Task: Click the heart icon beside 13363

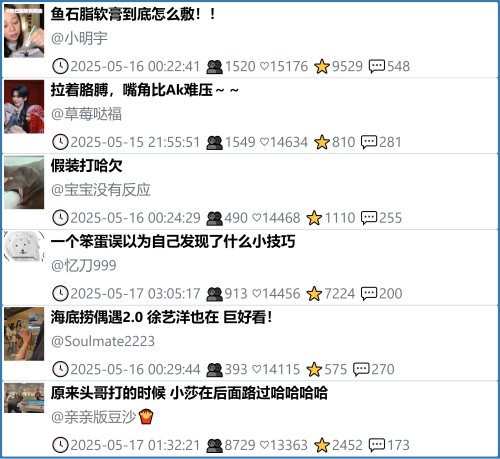Action: coord(264,445)
